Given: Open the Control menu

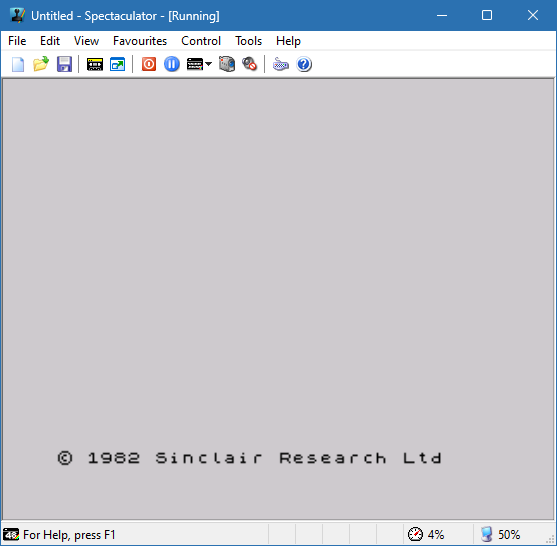Looking at the screenshot, I should pyautogui.click(x=201, y=41).
